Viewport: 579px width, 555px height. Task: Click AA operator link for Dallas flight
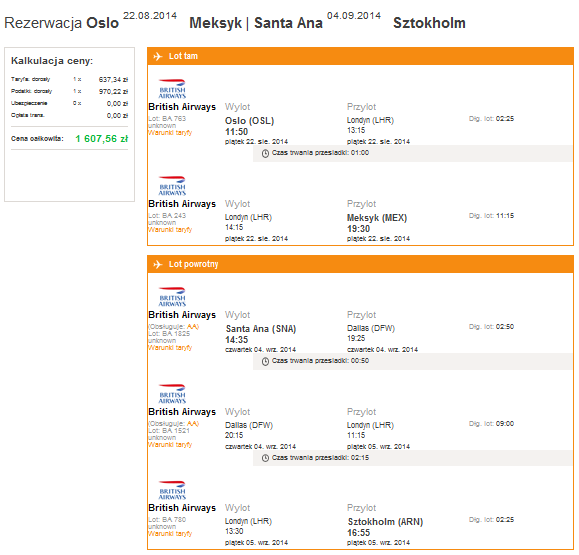click(x=192, y=424)
